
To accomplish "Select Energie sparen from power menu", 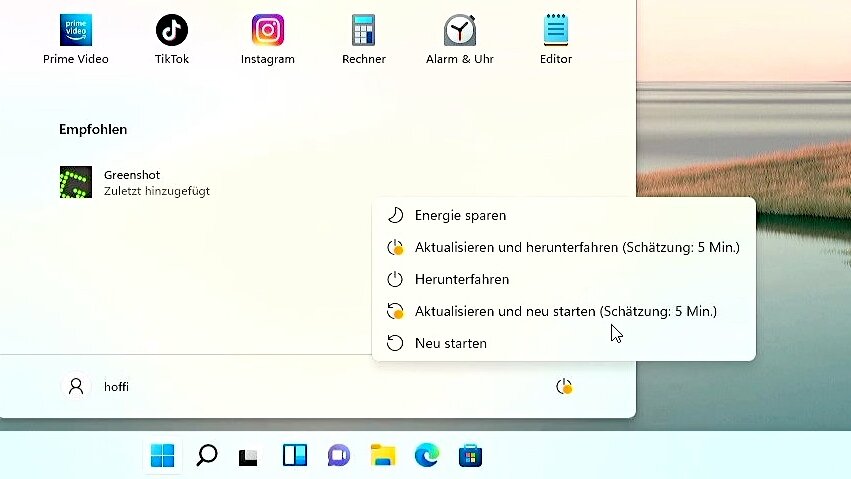I will [460, 215].
